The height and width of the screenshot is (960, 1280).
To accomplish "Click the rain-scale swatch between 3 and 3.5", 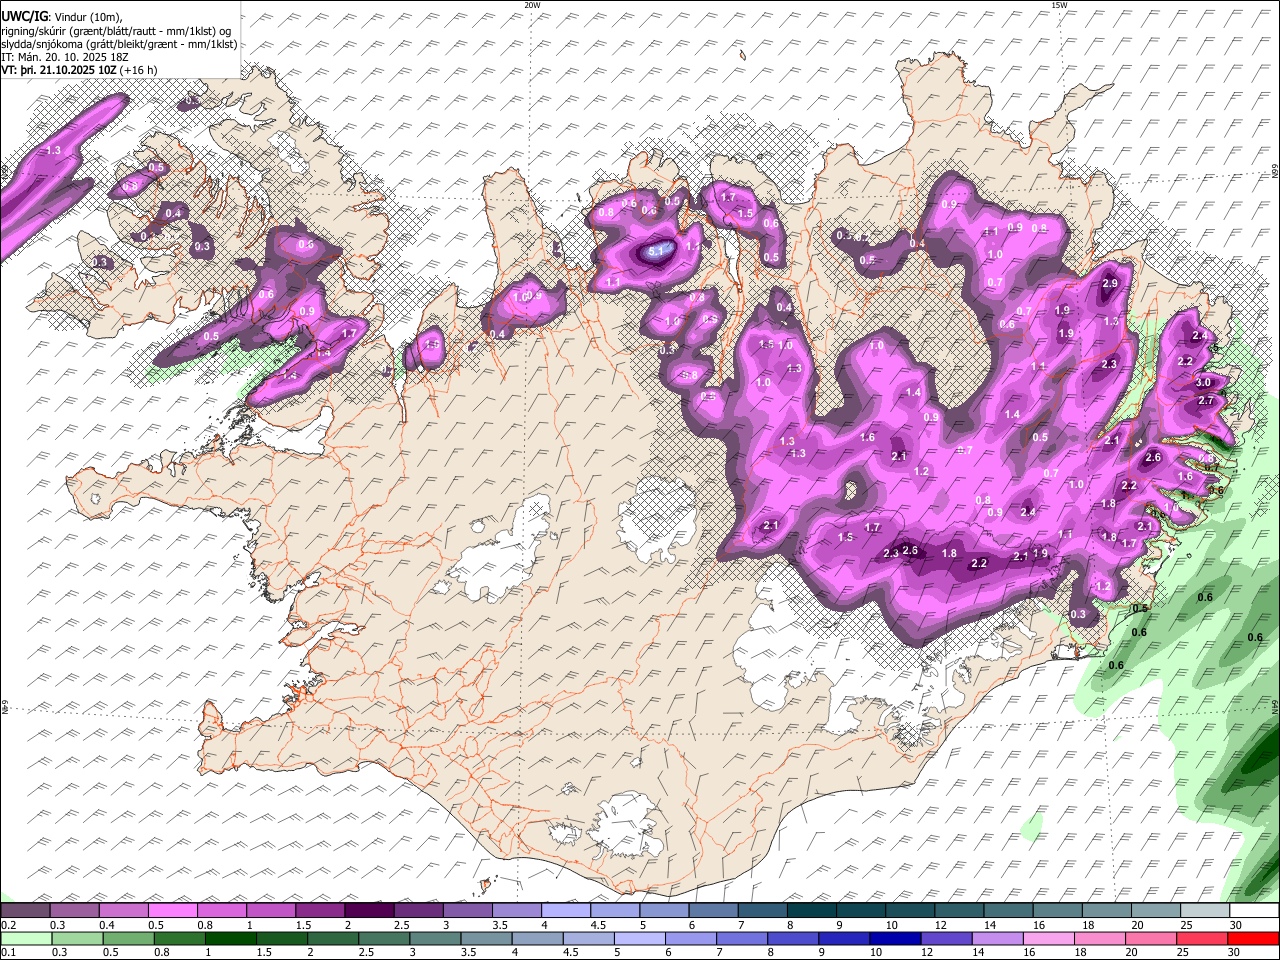I will [435, 939].
